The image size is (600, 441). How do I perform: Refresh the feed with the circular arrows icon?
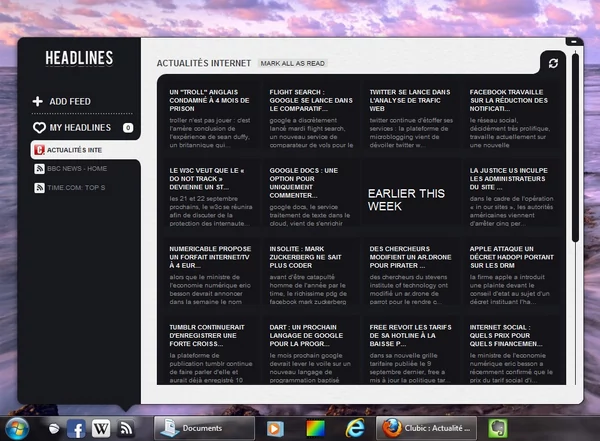pos(553,63)
